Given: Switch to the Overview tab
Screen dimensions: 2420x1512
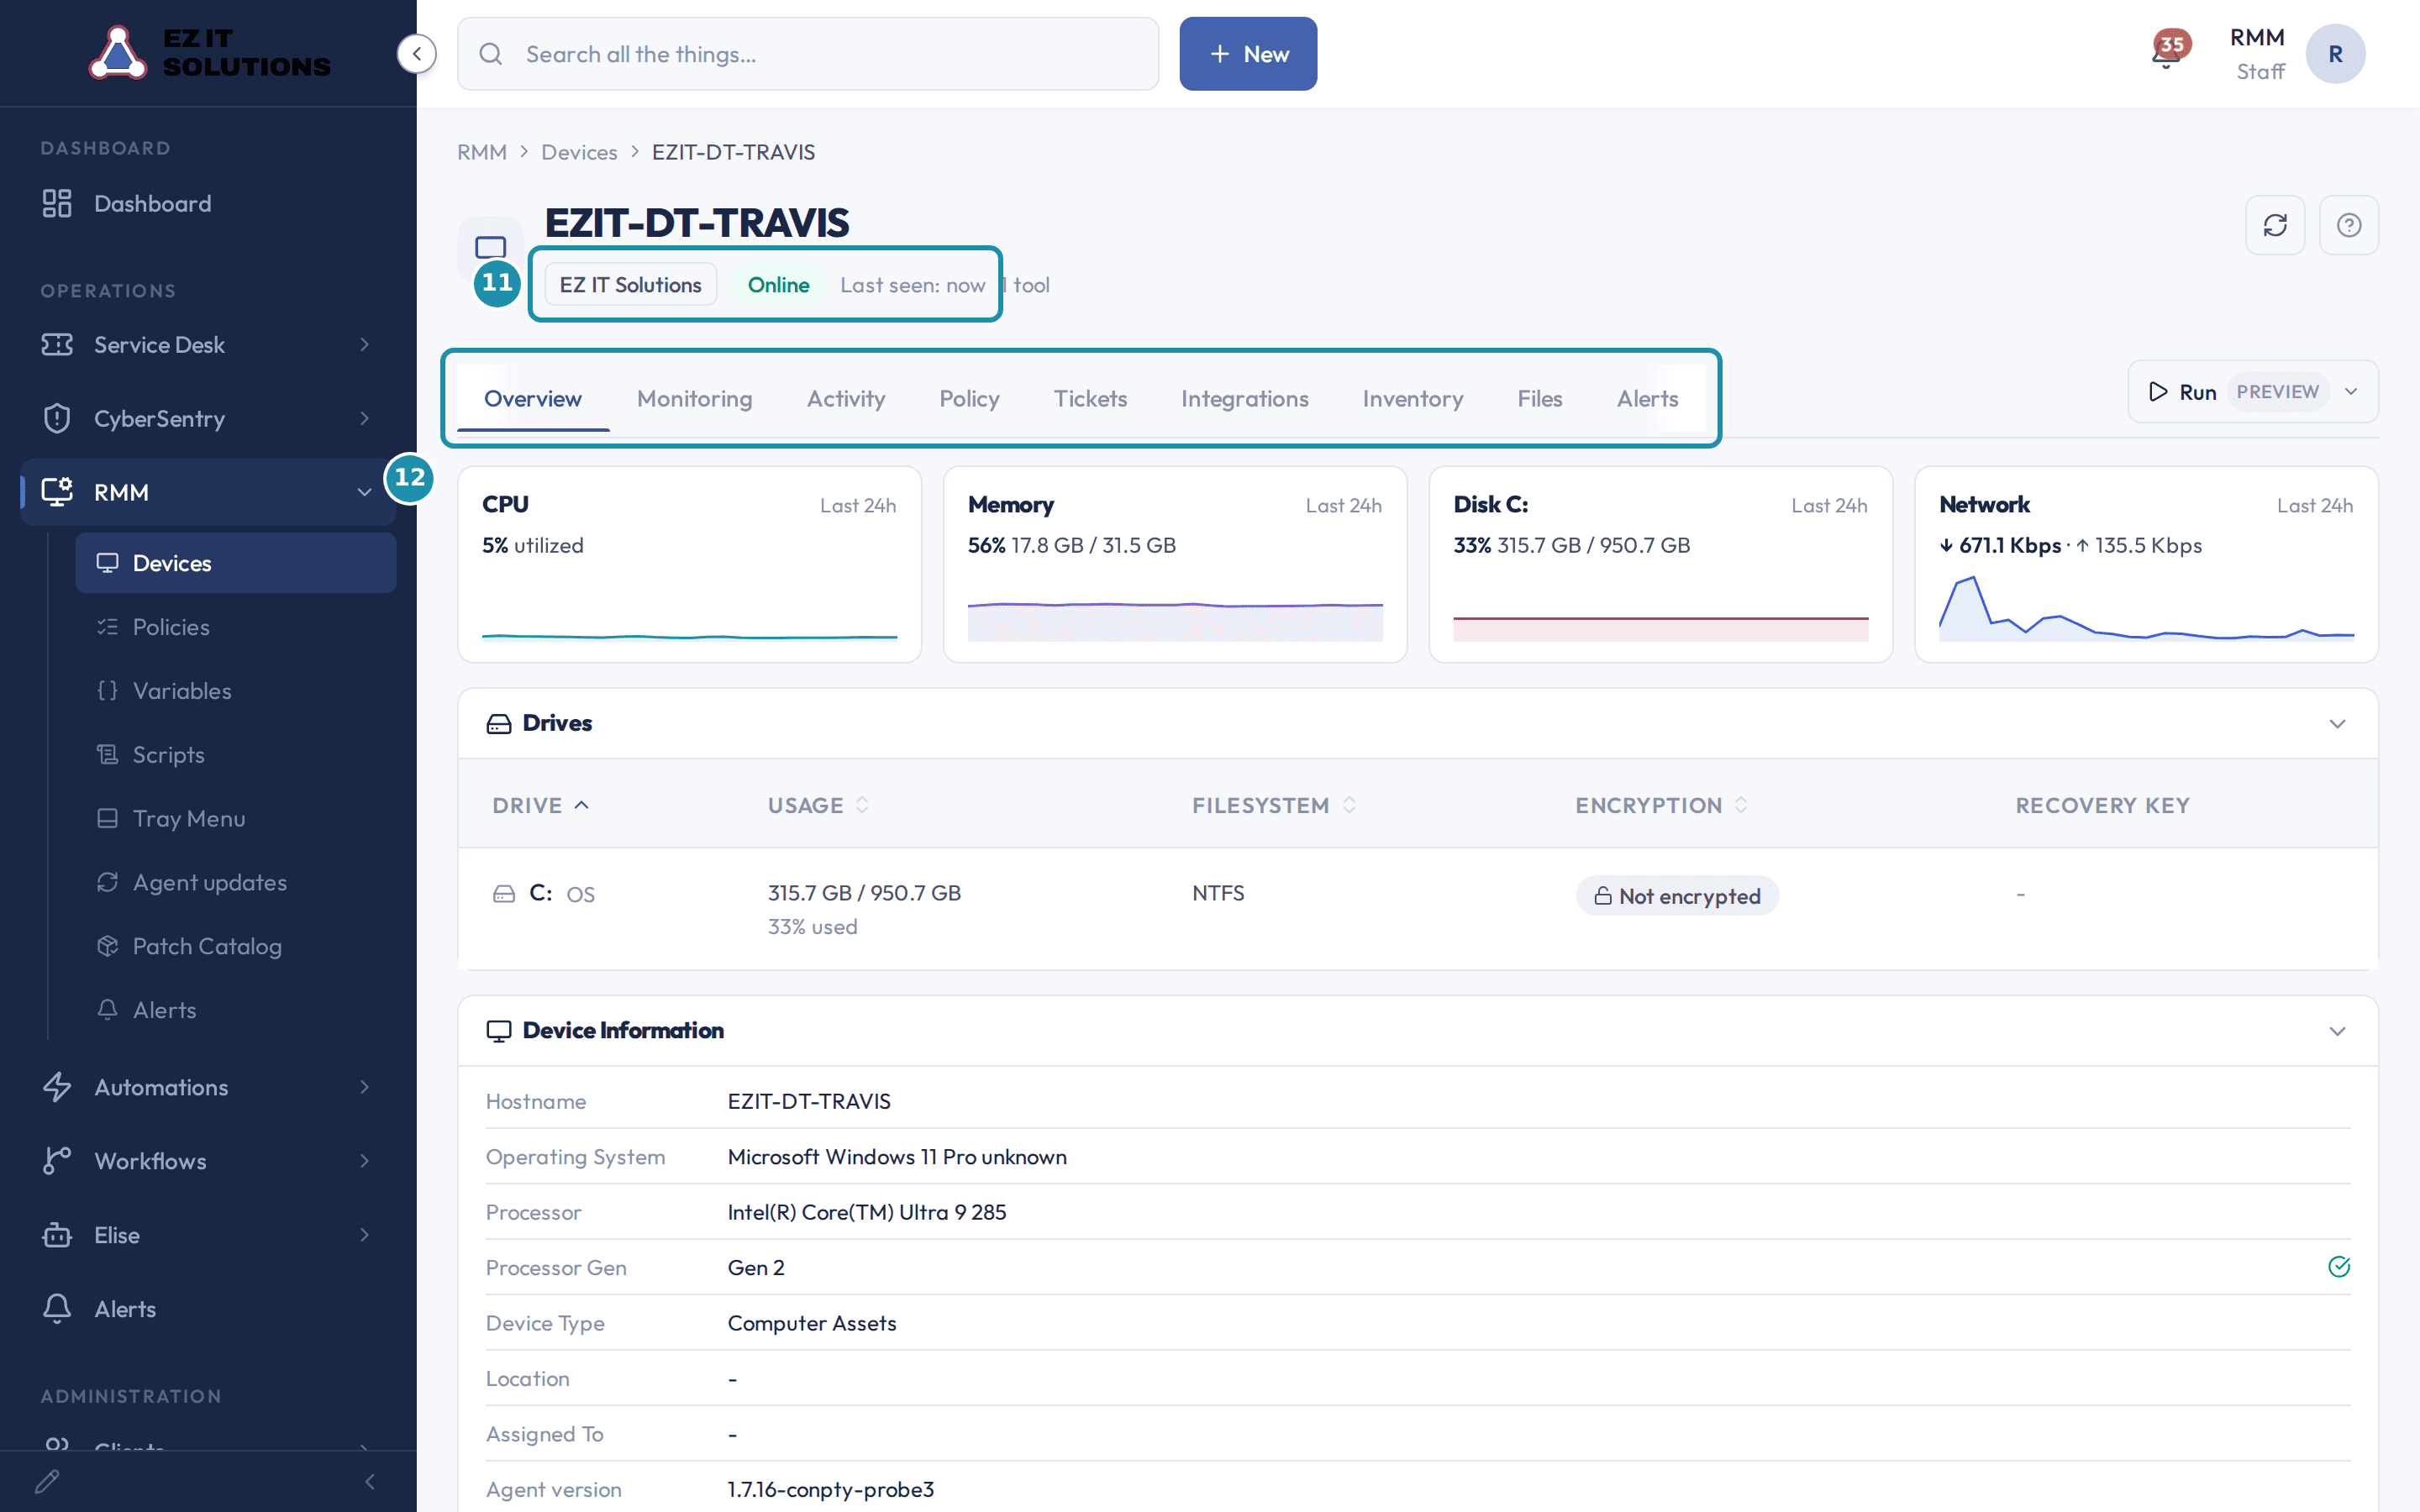Looking at the screenshot, I should pos(532,399).
